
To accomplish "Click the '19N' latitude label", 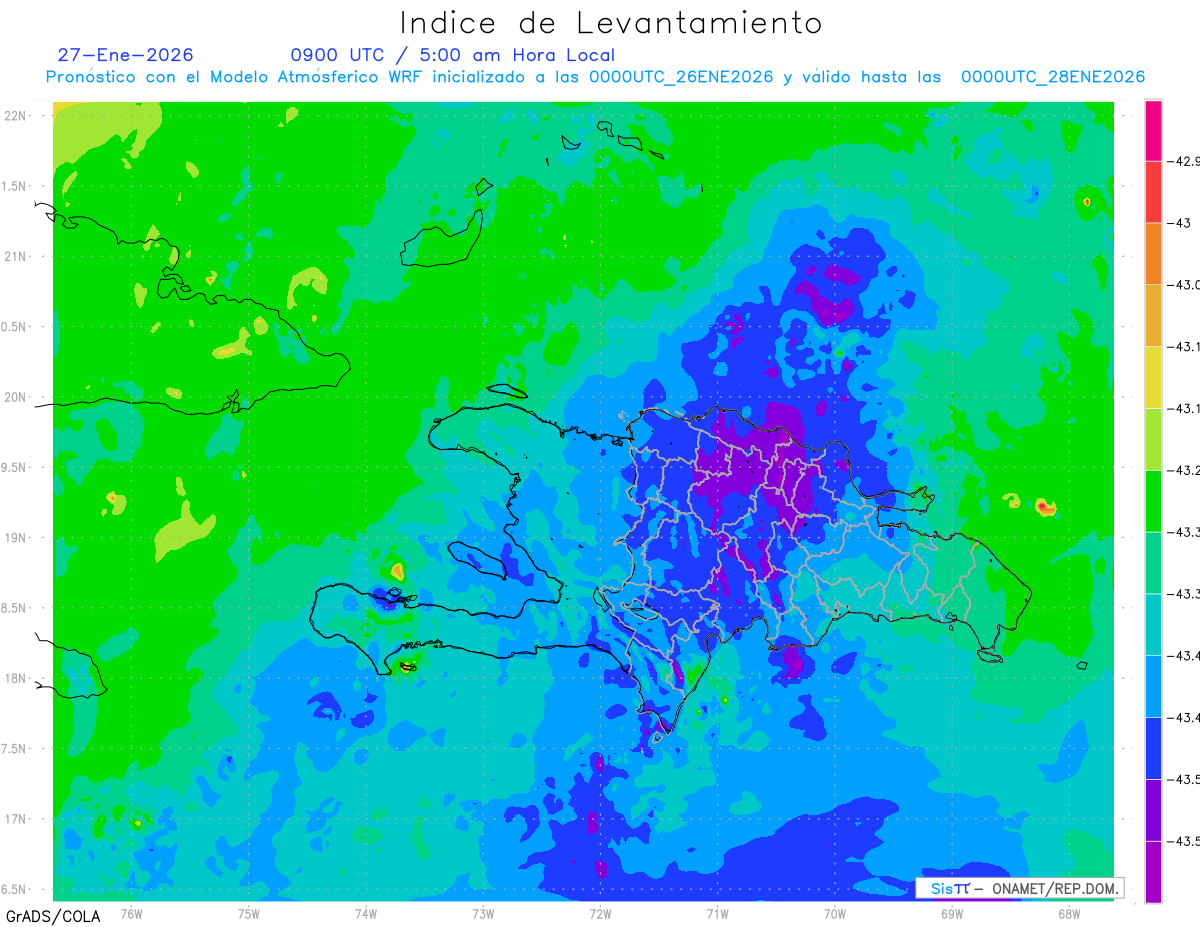I will pos(16,537).
